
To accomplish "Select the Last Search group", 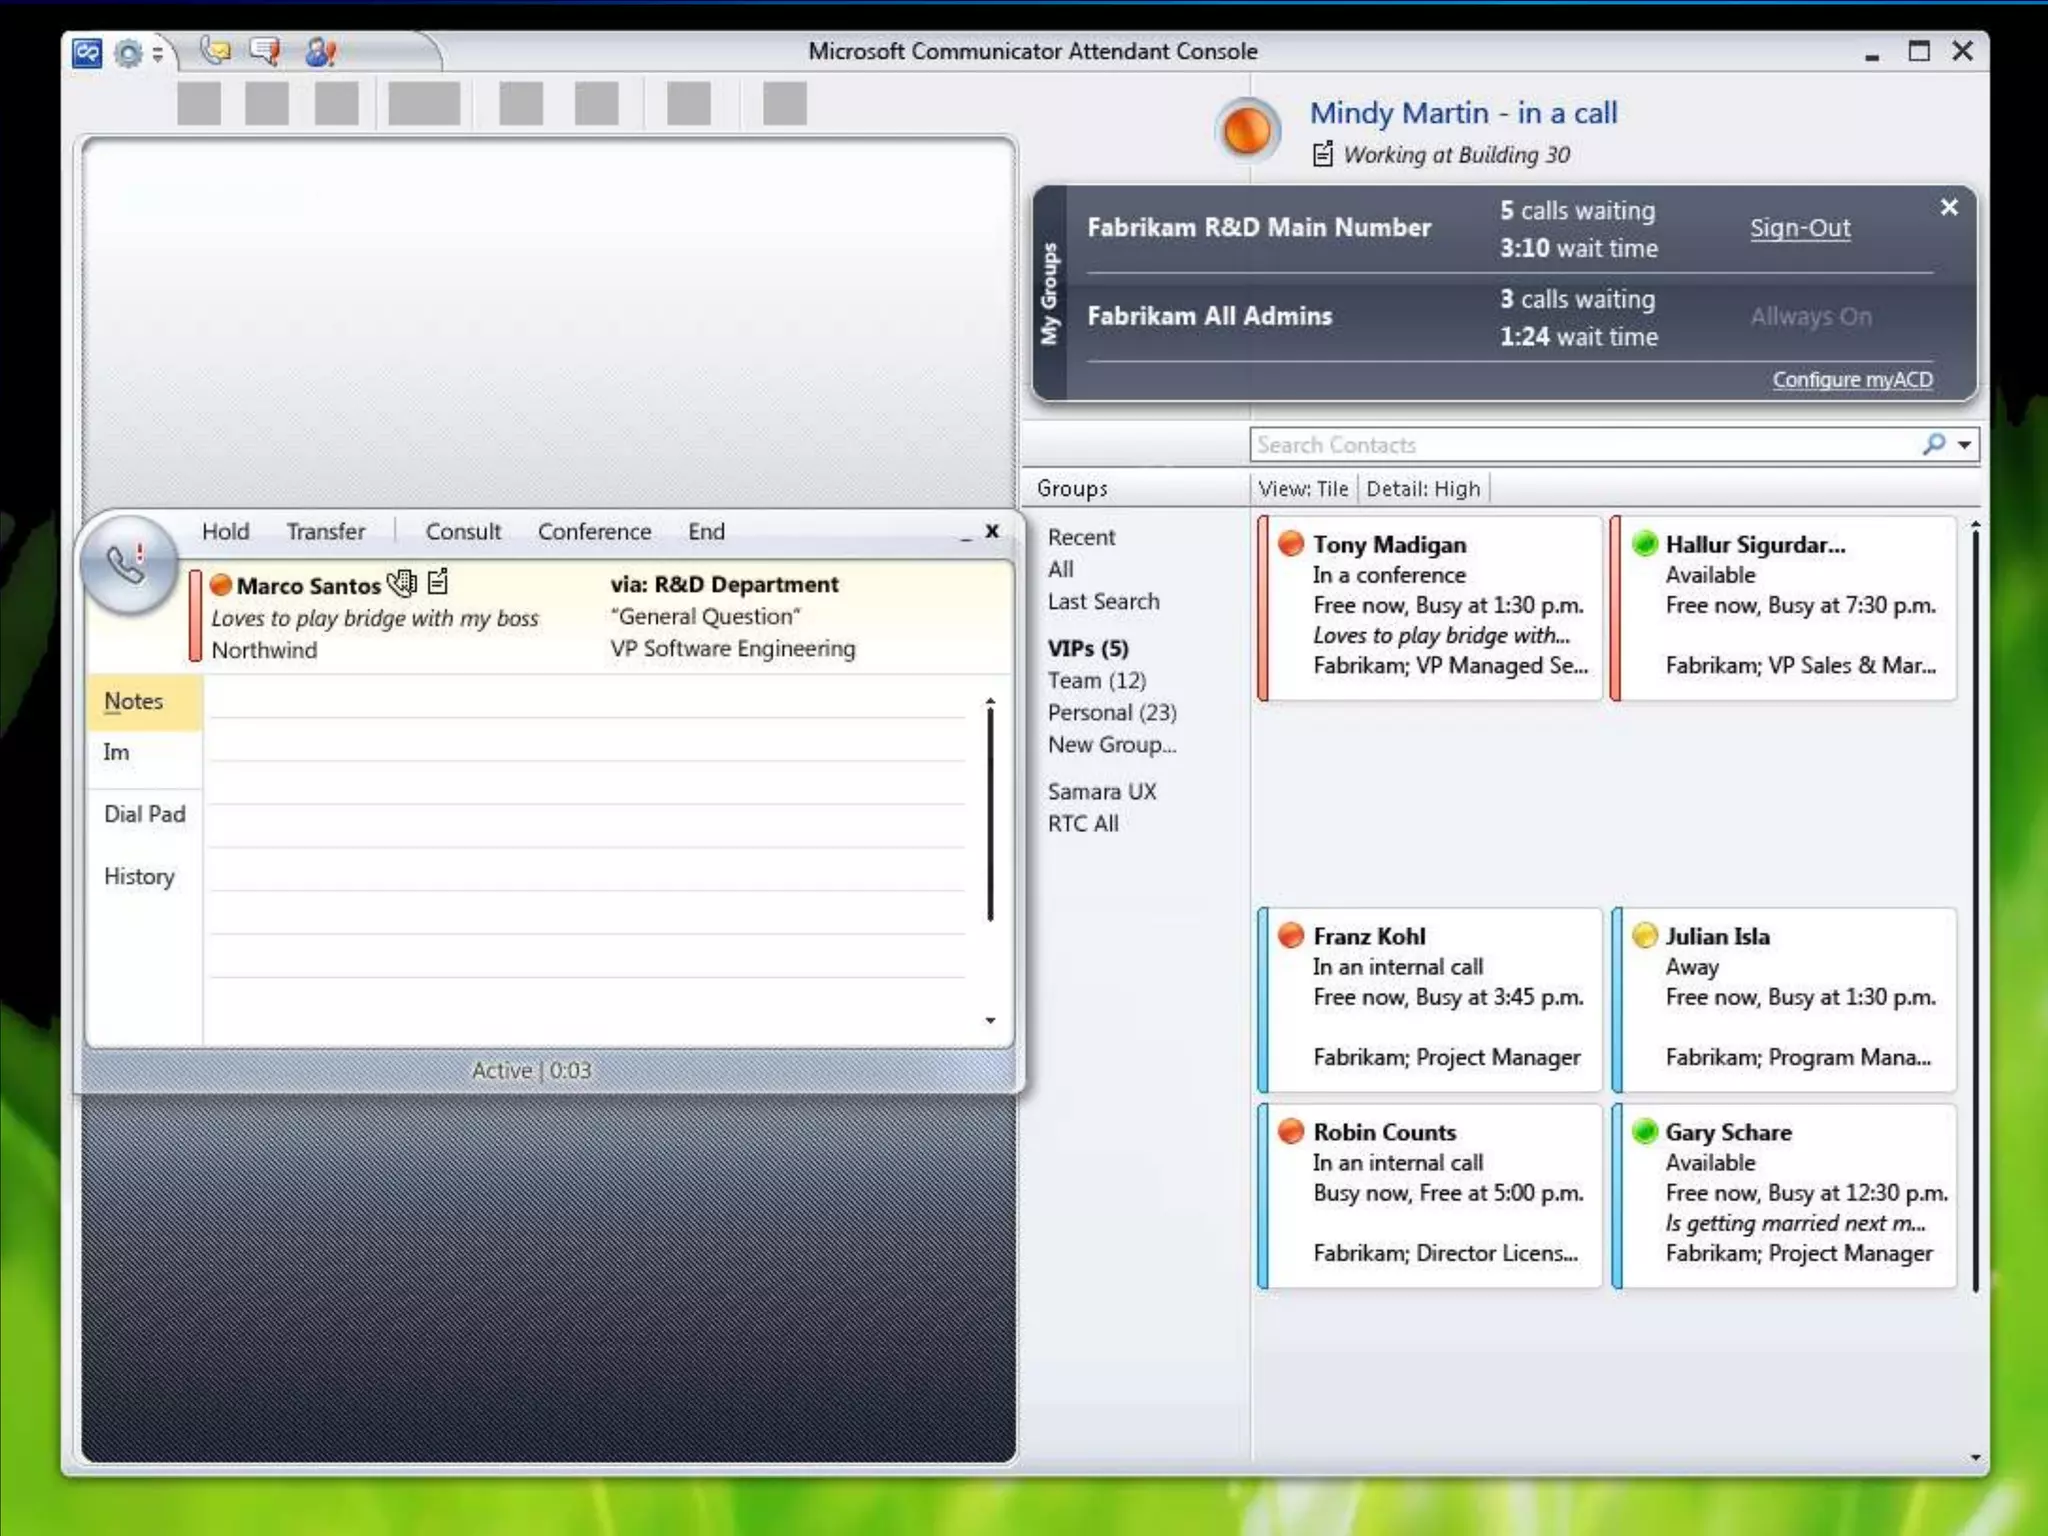I will (x=1104, y=601).
